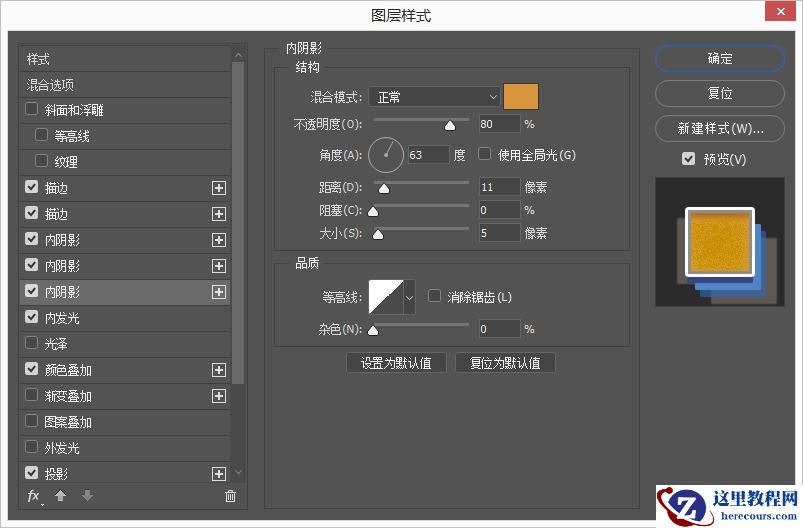The width and height of the screenshot is (803, 528).
Task: Click the style preview thumbnail
Action: tap(720, 242)
